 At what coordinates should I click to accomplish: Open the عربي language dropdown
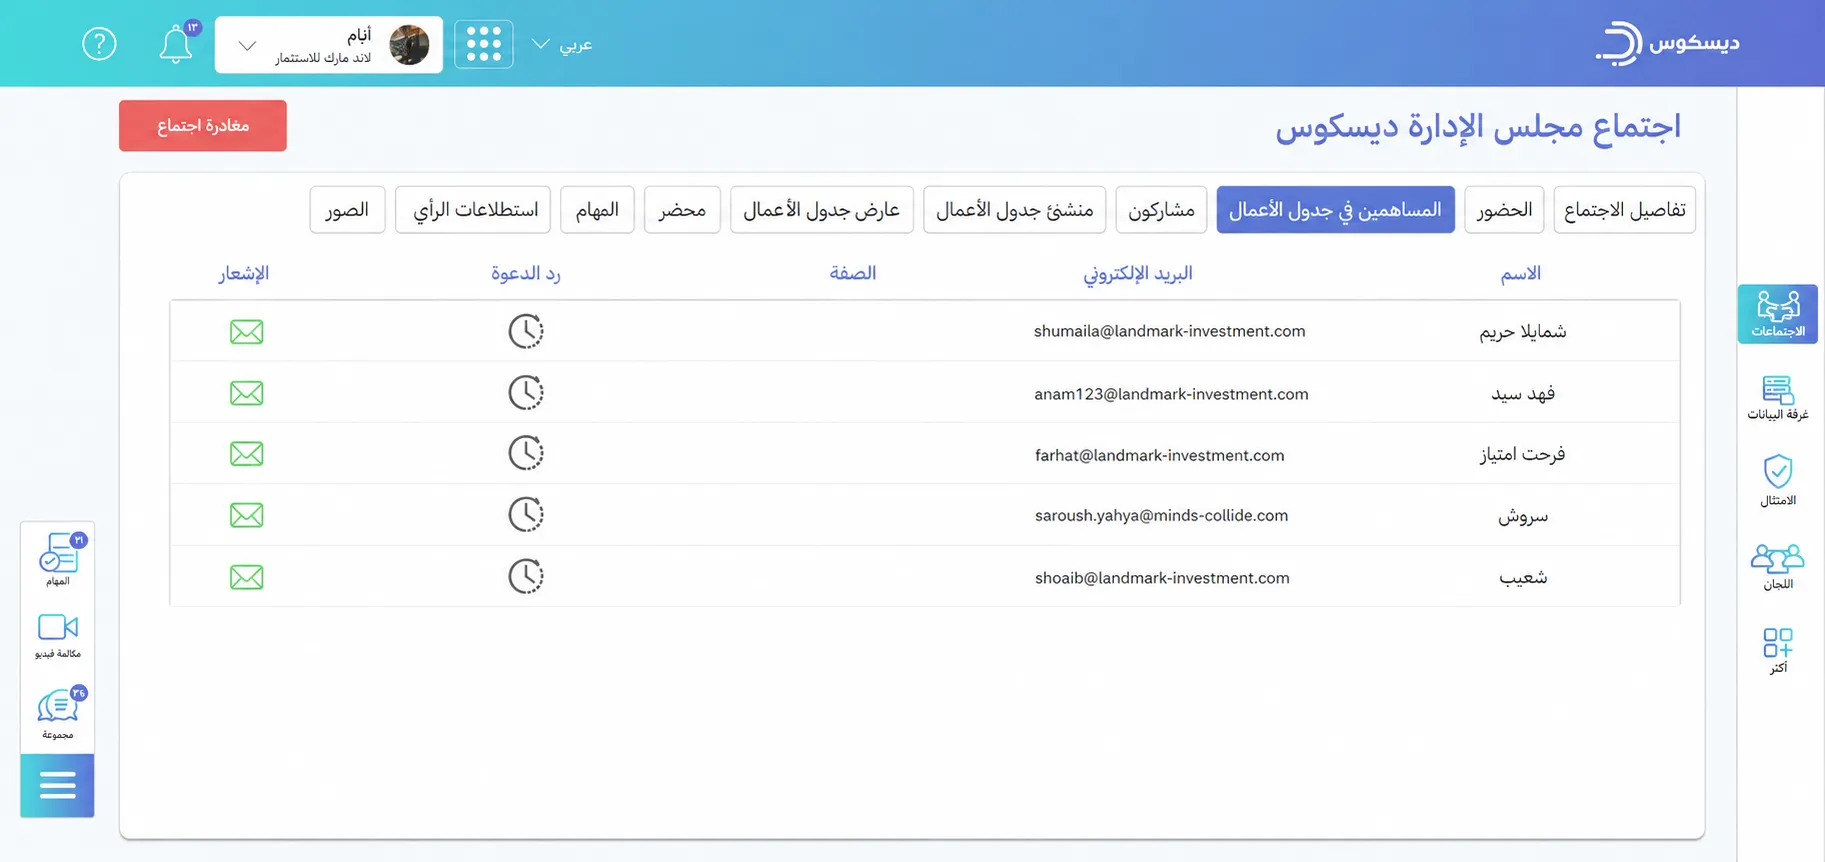[562, 44]
